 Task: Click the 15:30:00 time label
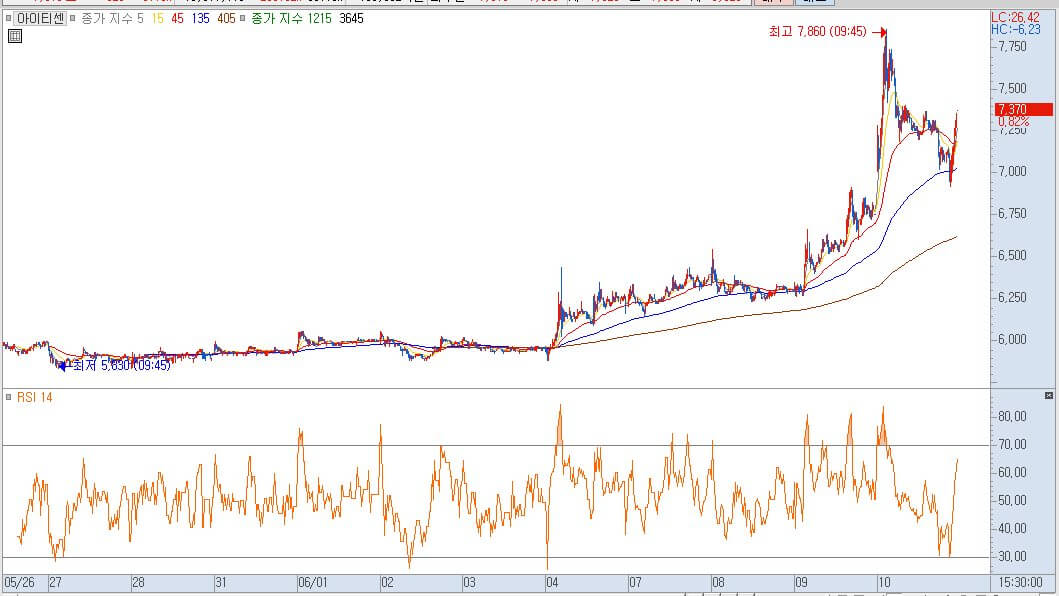(1021, 582)
